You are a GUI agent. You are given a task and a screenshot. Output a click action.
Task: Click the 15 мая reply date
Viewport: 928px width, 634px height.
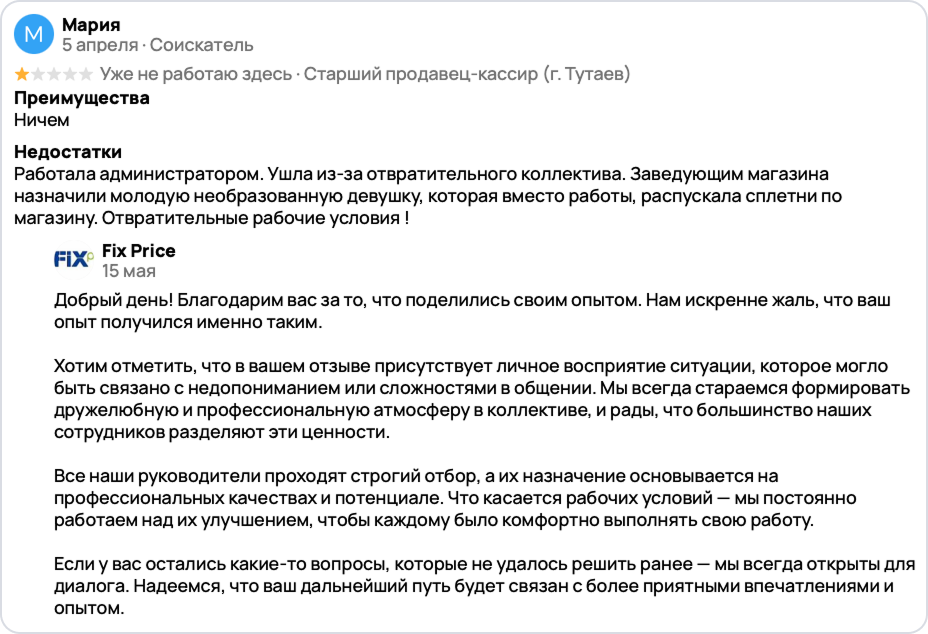click(x=128, y=271)
